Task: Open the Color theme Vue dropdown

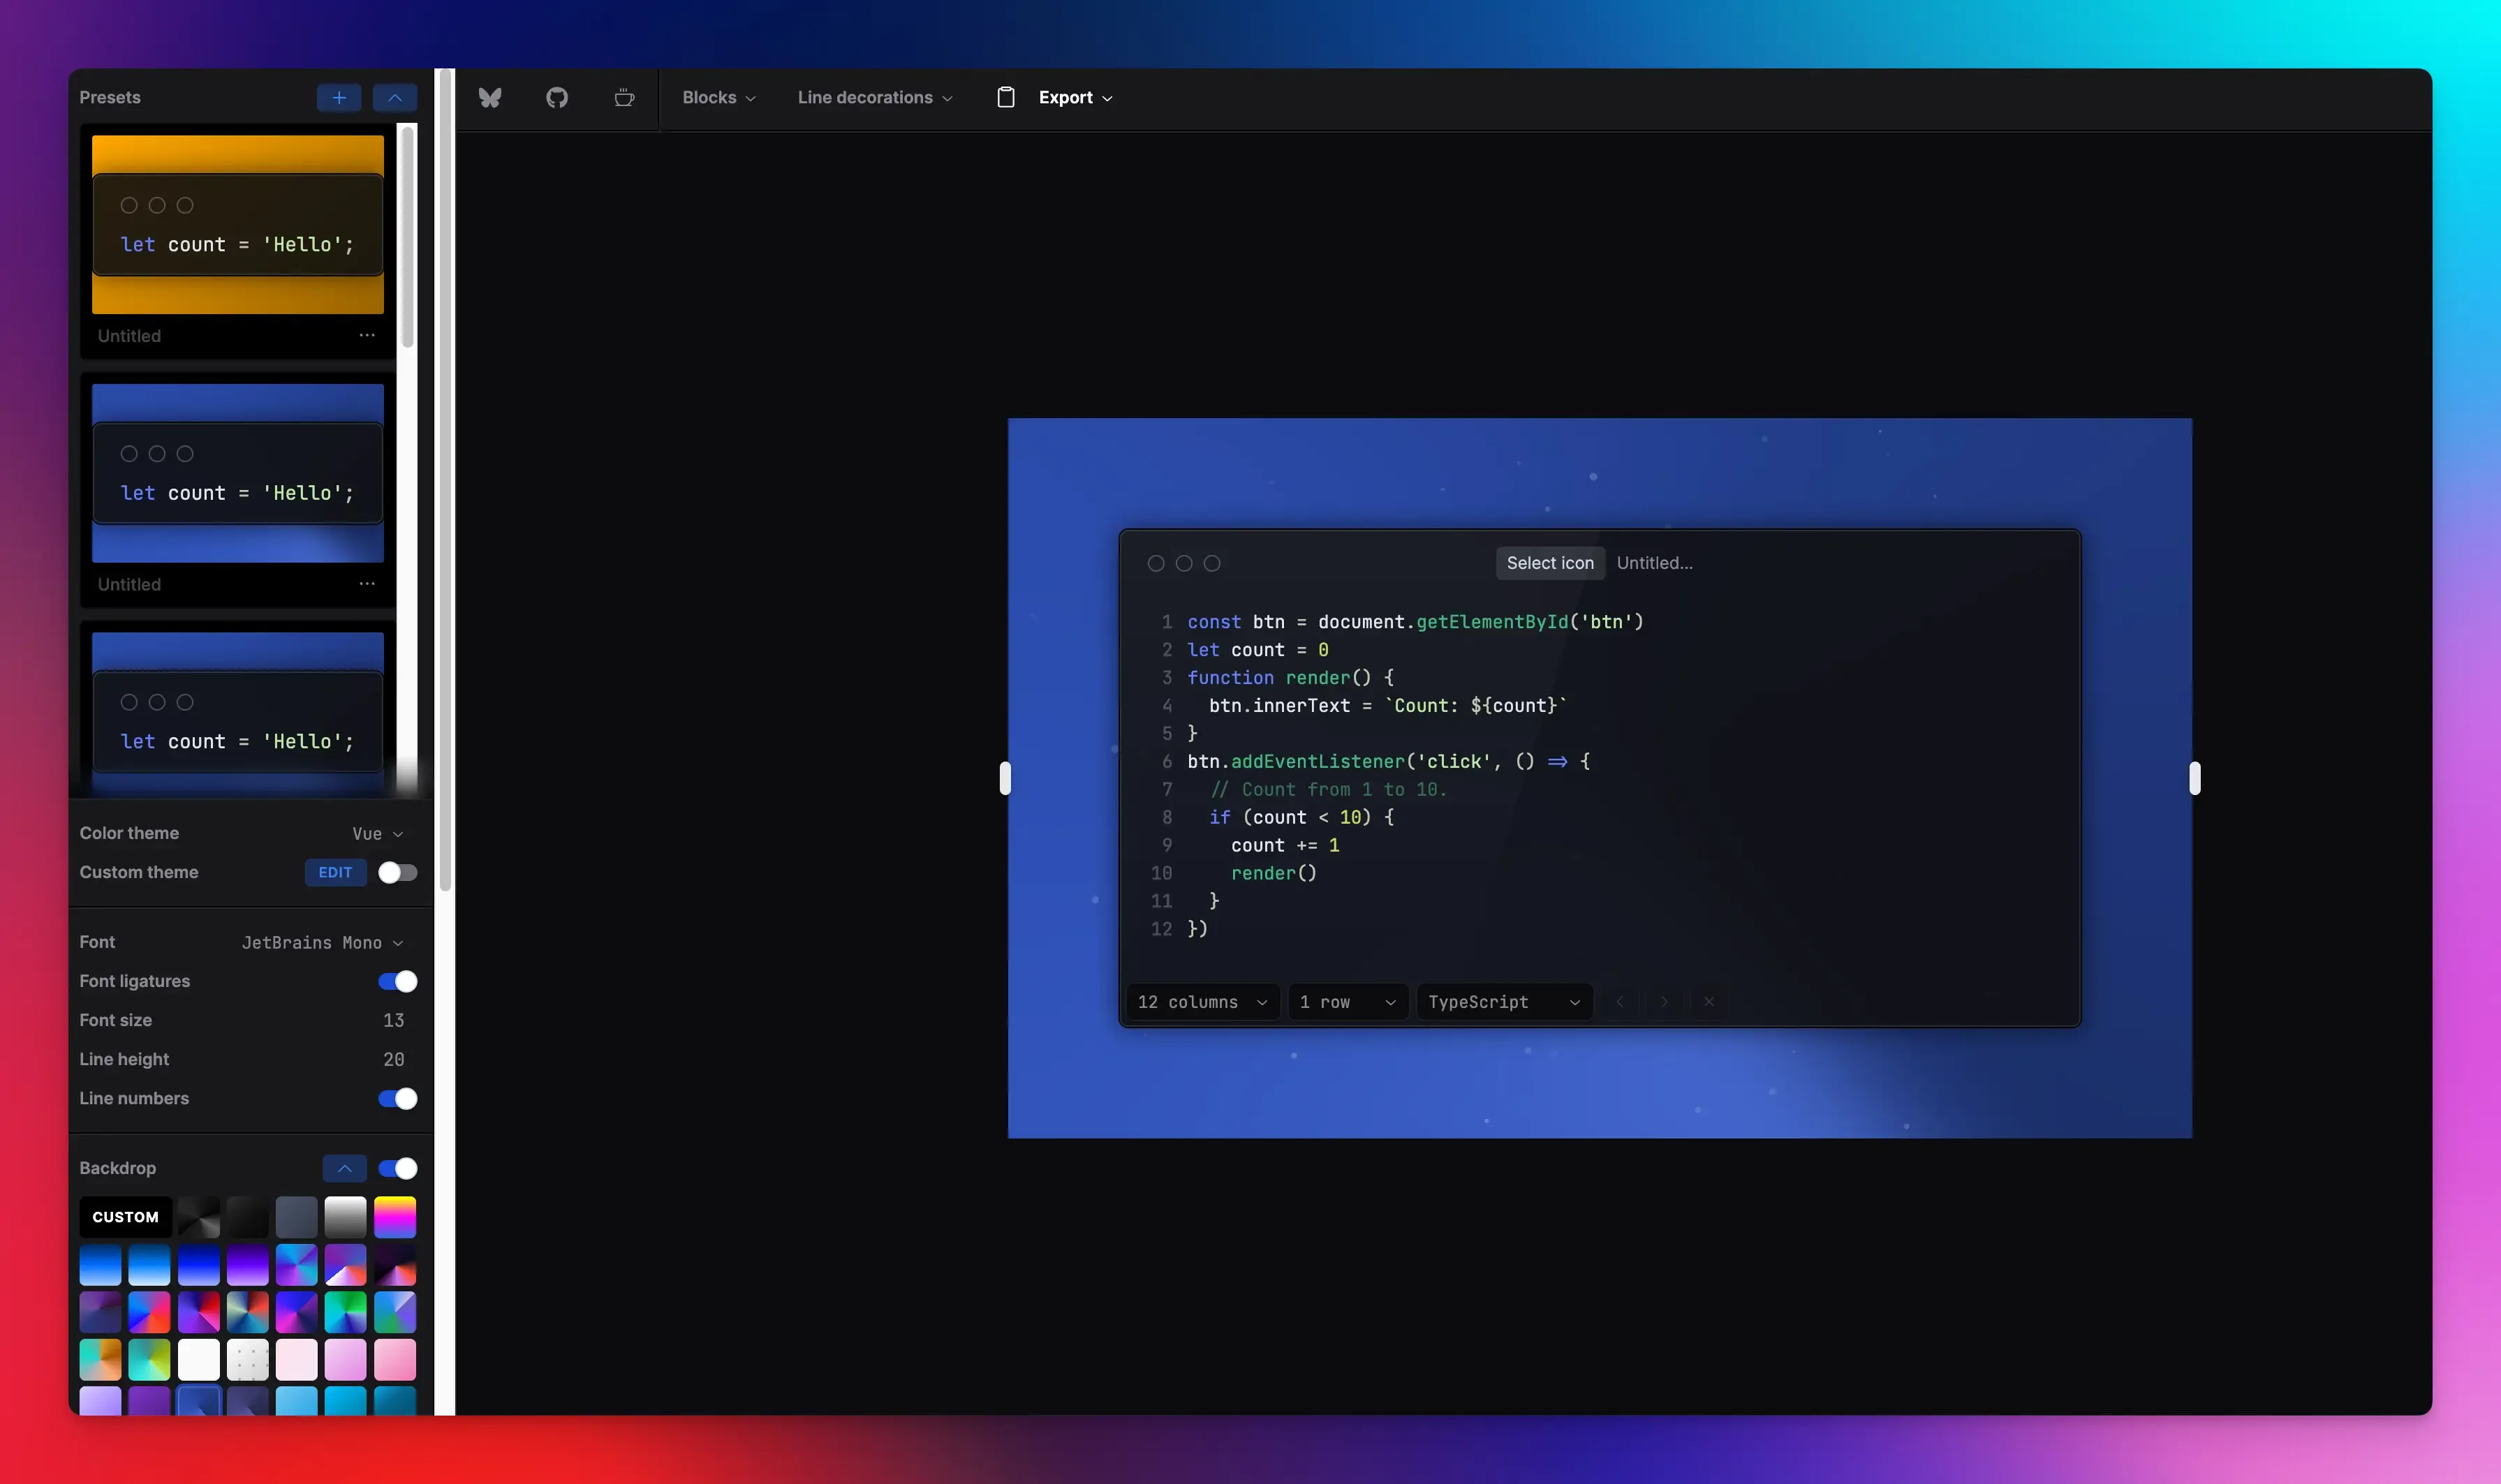Action: (377, 833)
